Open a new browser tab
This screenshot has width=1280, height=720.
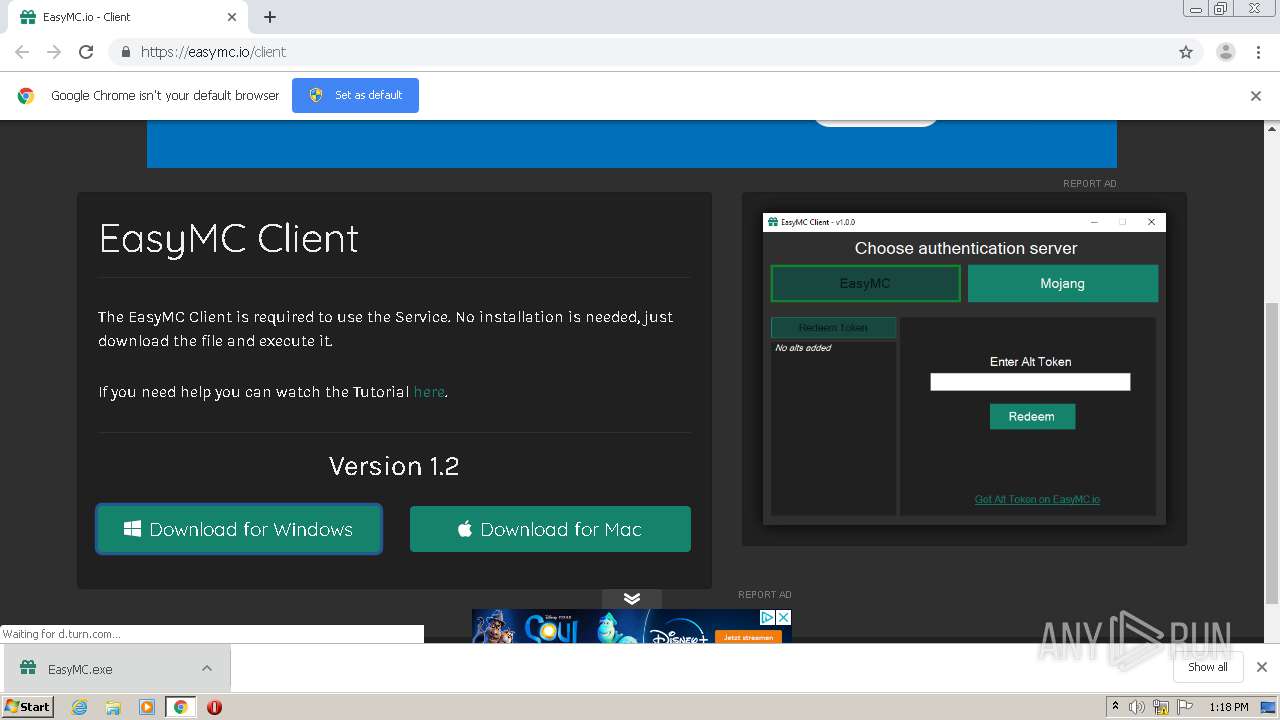tap(270, 17)
